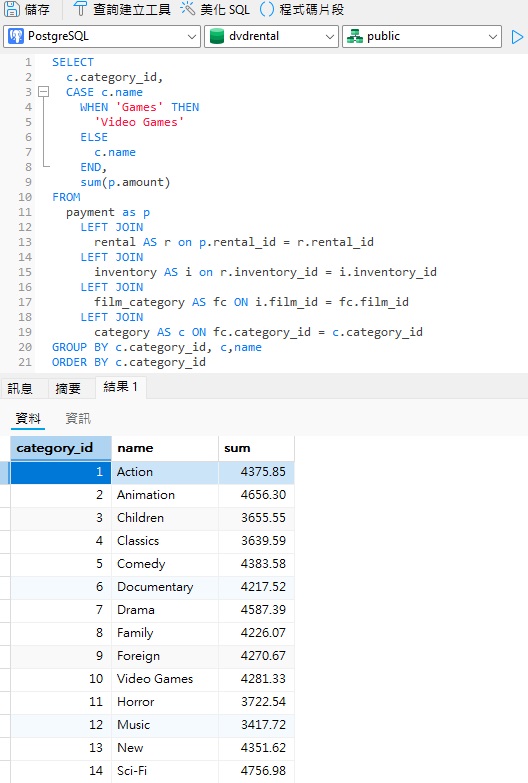528x783 pixels.
Task: Select the Foreign name cell
Action: point(165,656)
